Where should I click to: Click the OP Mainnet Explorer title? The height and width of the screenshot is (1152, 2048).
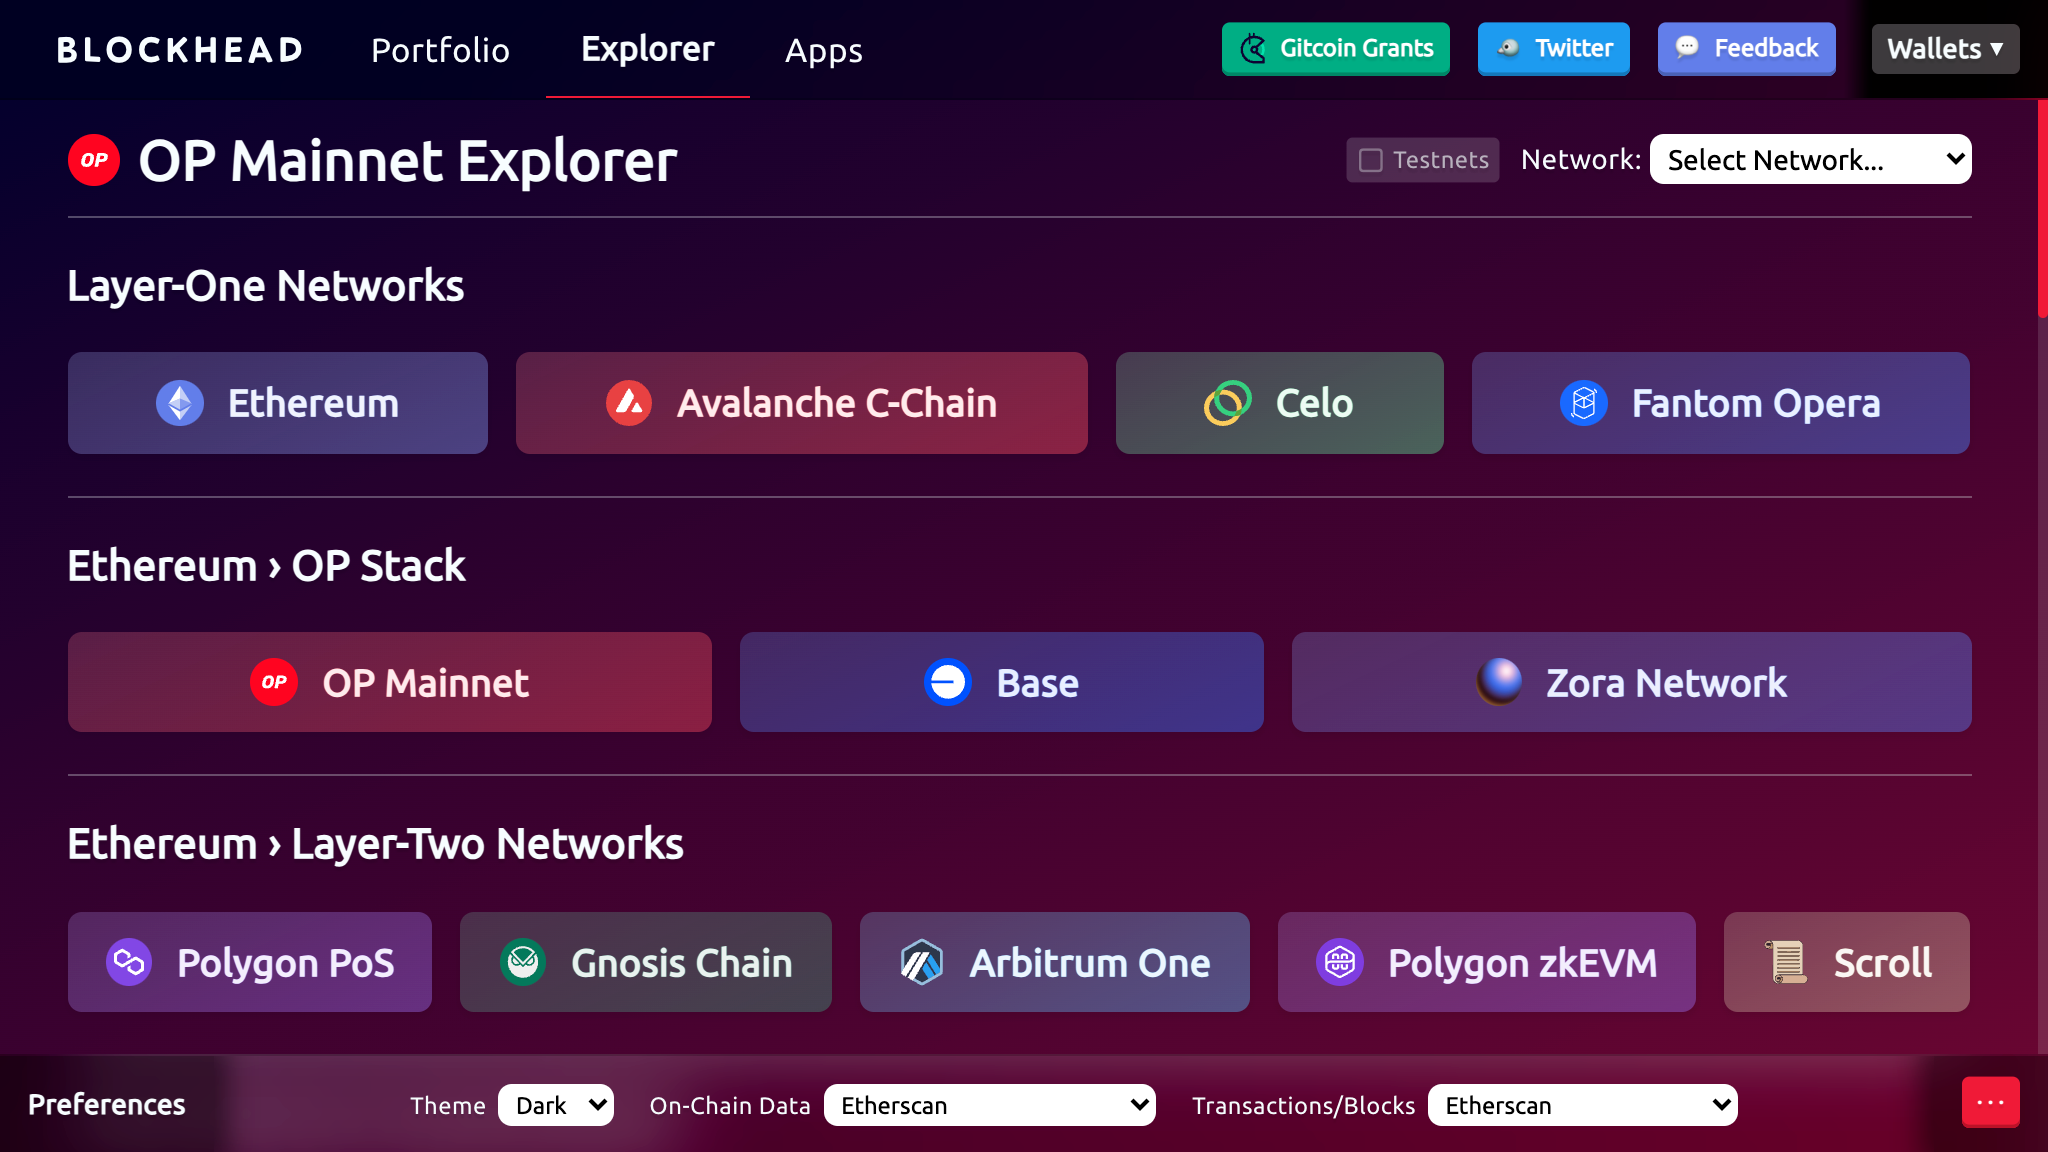(408, 161)
